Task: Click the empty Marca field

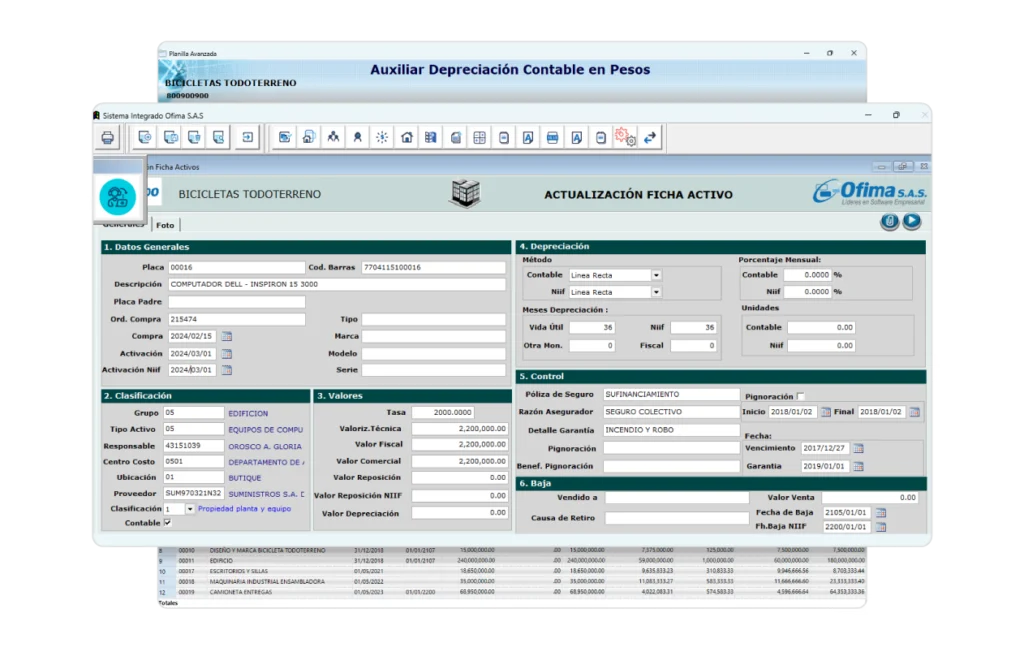Action: tap(434, 336)
